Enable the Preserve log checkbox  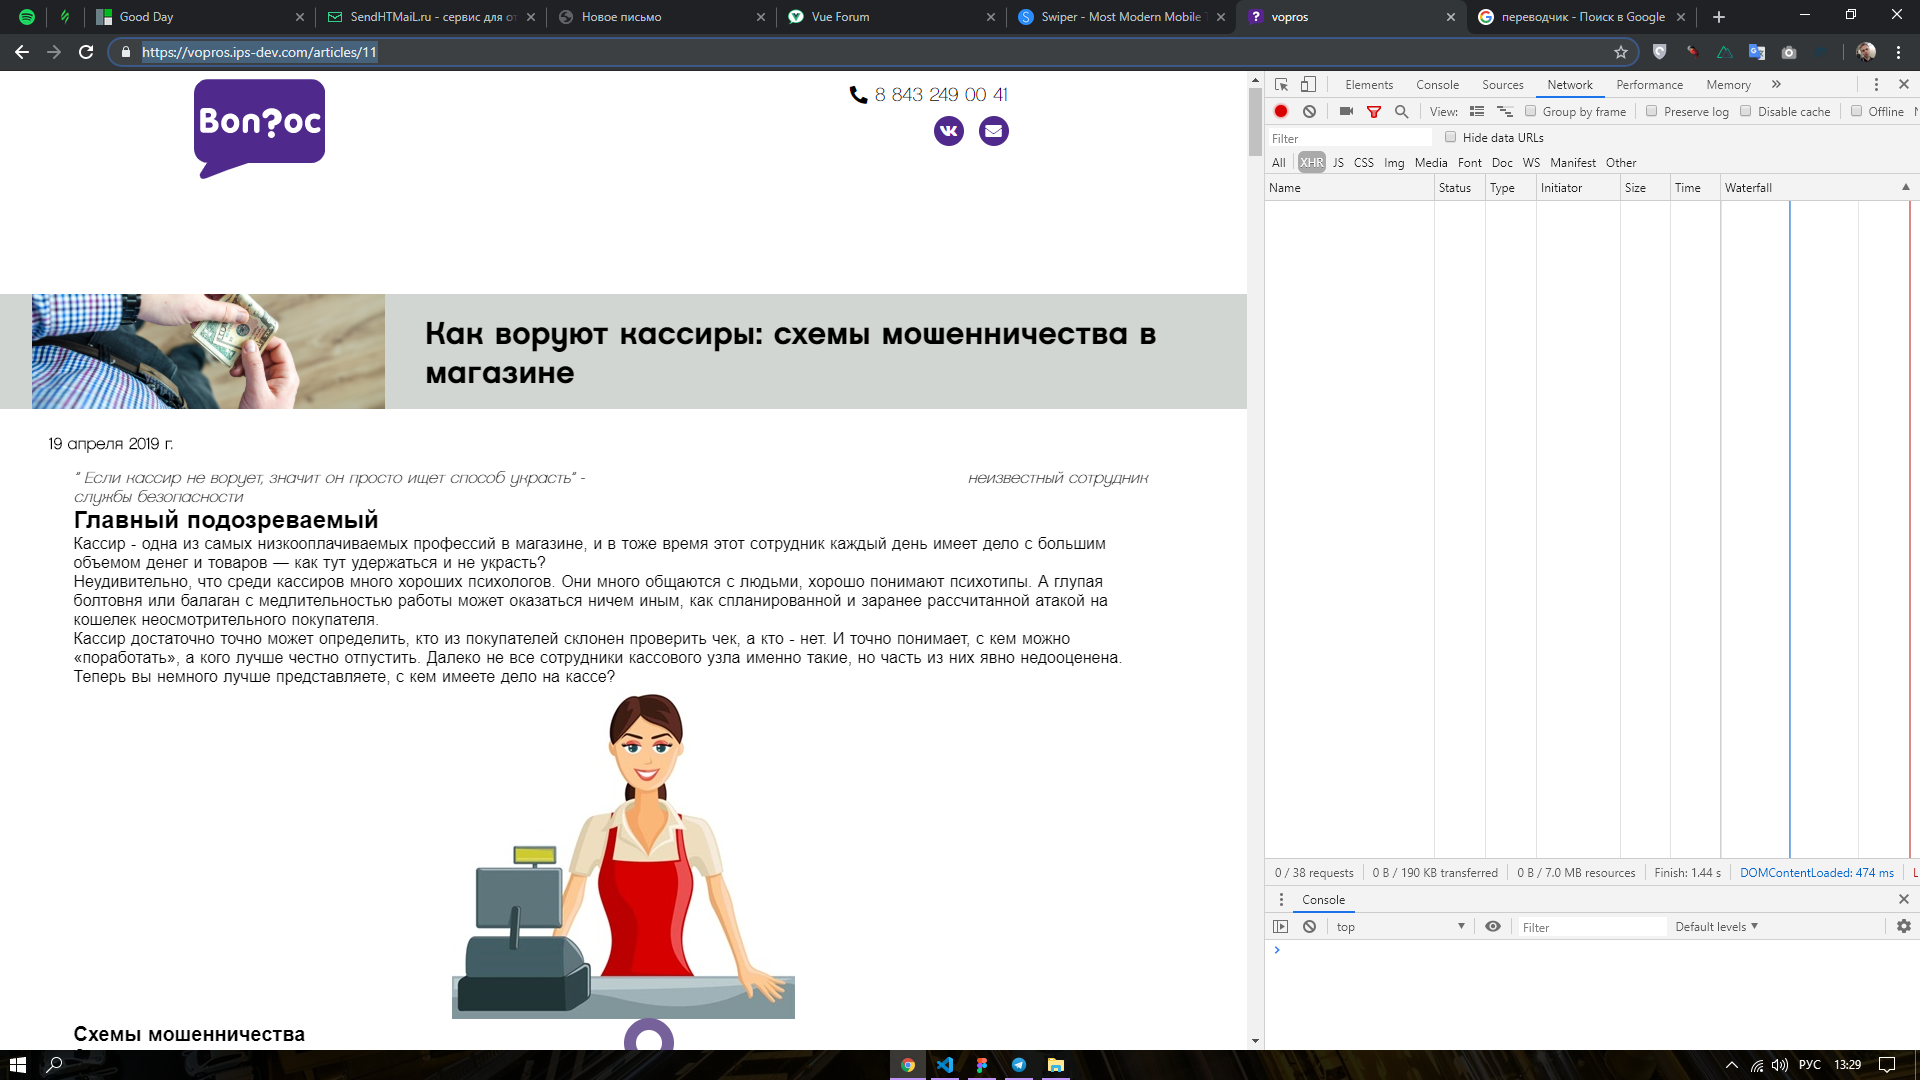(x=1652, y=111)
